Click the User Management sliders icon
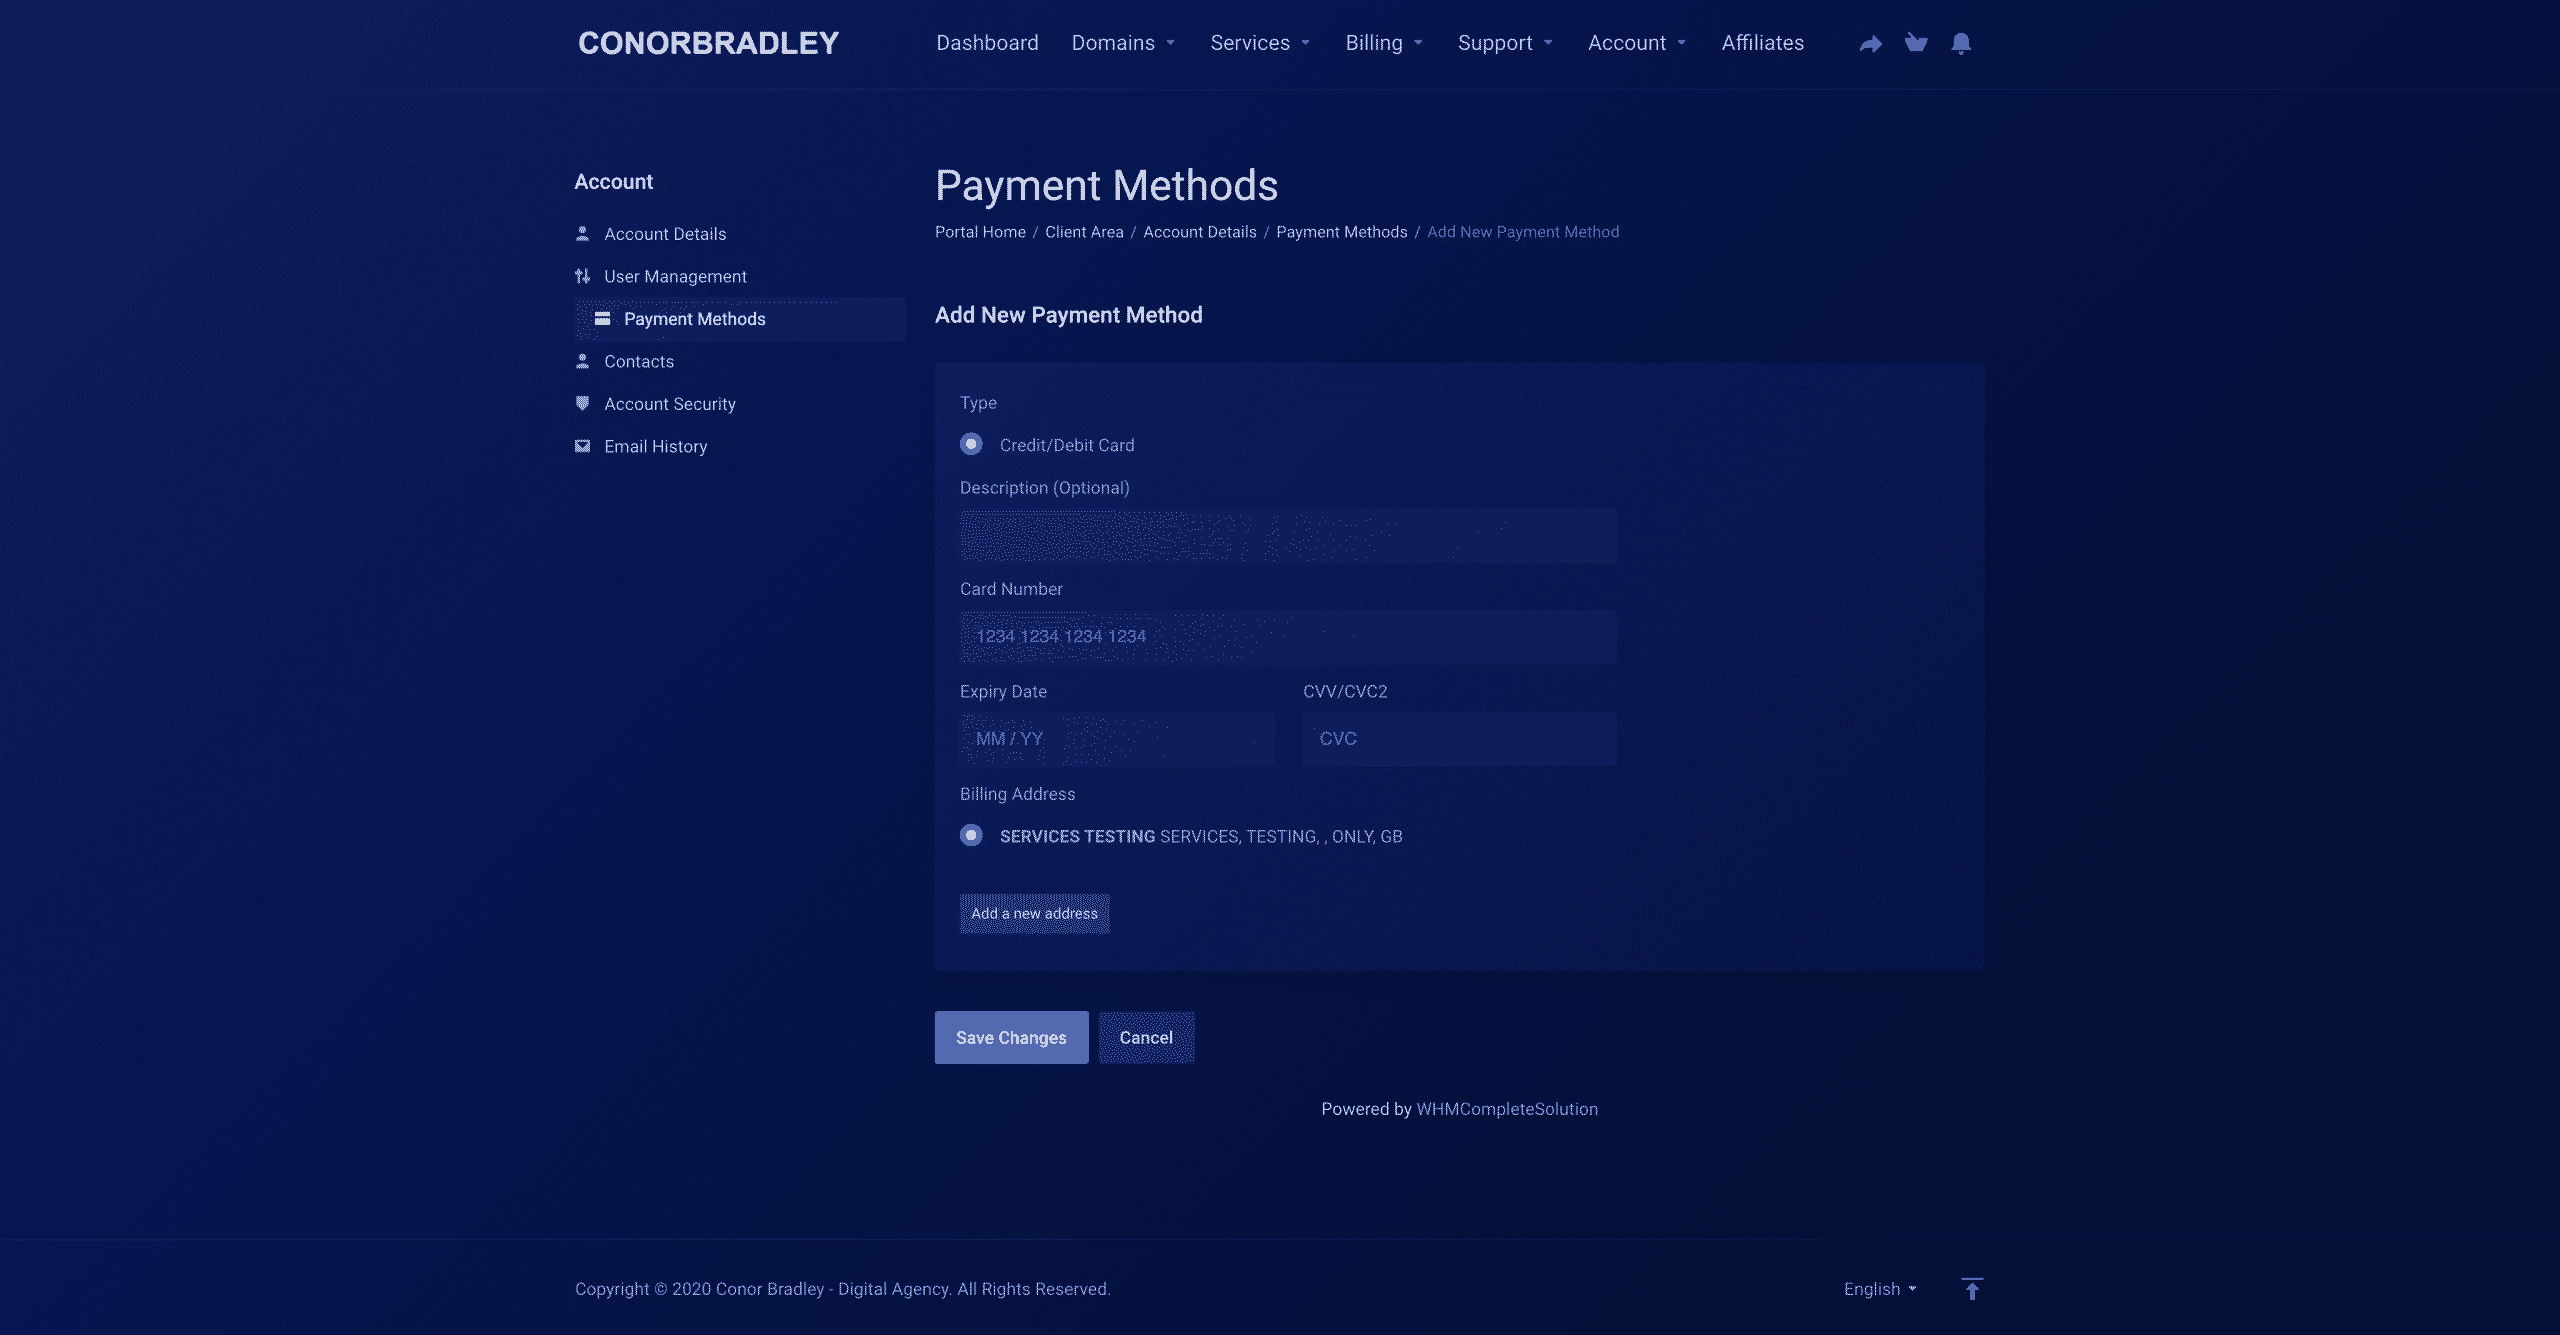Viewport: 2560px width, 1335px height. [582, 276]
